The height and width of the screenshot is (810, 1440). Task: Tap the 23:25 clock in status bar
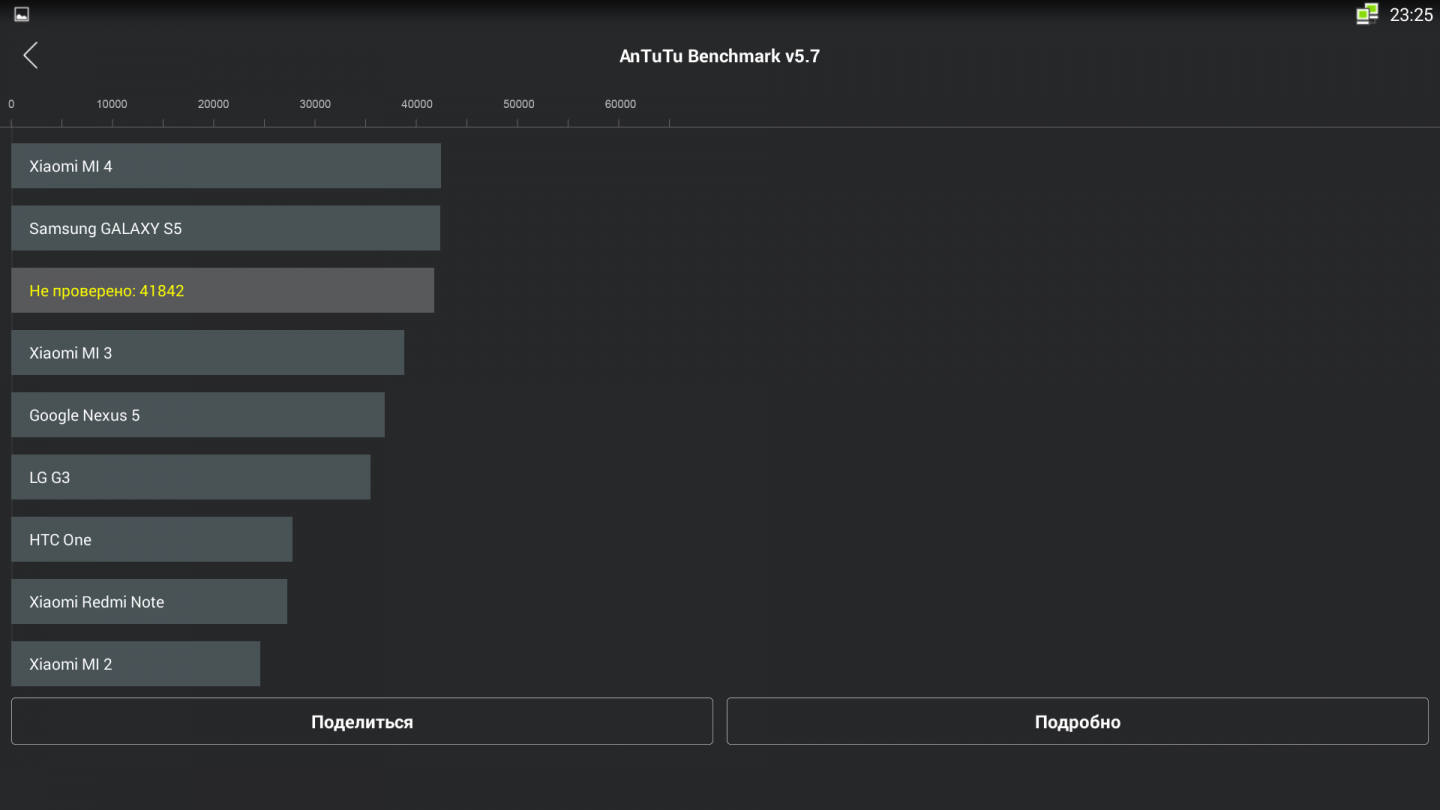pos(1411,15)
